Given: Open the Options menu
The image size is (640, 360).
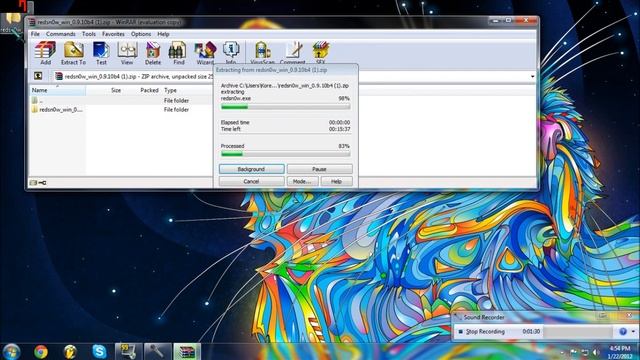Looking at the screenshot, I should (141, 34).
